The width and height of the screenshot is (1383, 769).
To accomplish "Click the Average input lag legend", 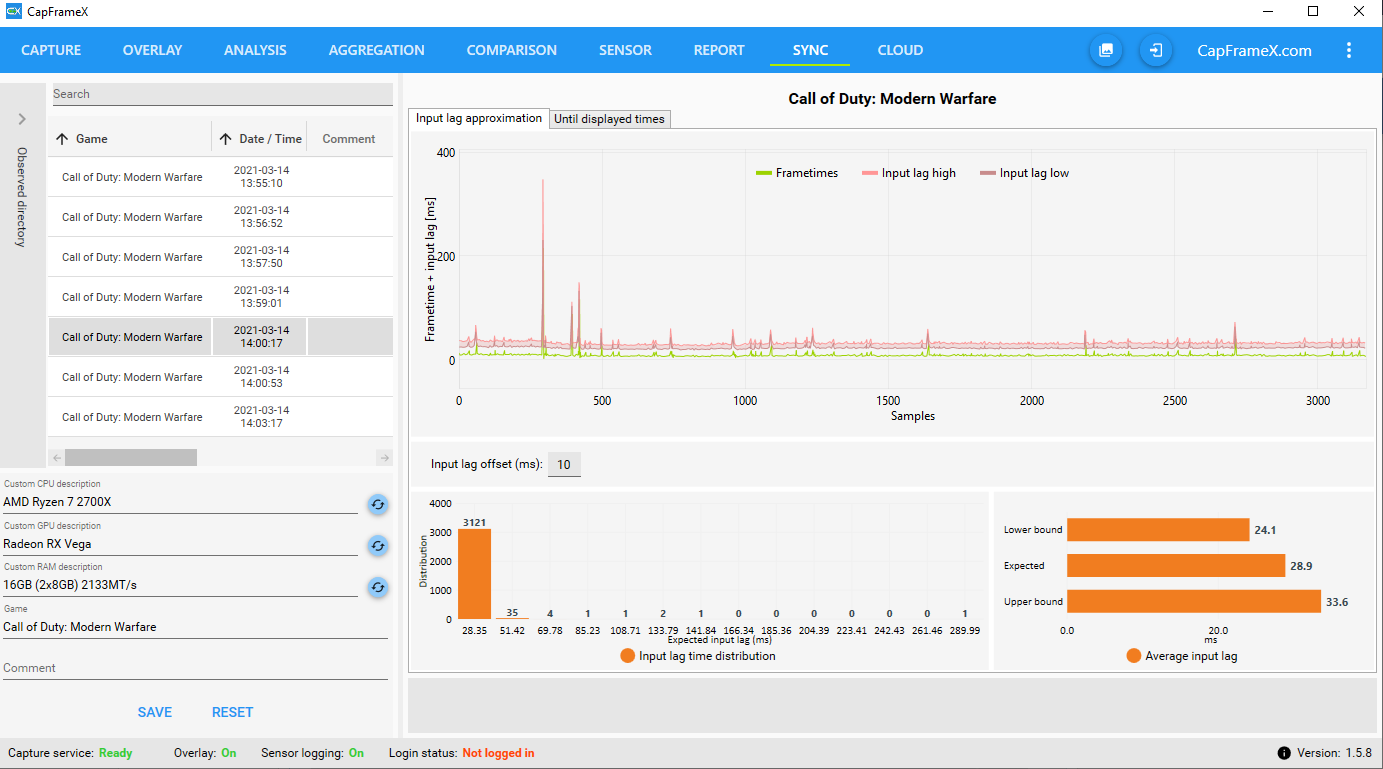I will pyautogui.click(x=1182, y=656).
